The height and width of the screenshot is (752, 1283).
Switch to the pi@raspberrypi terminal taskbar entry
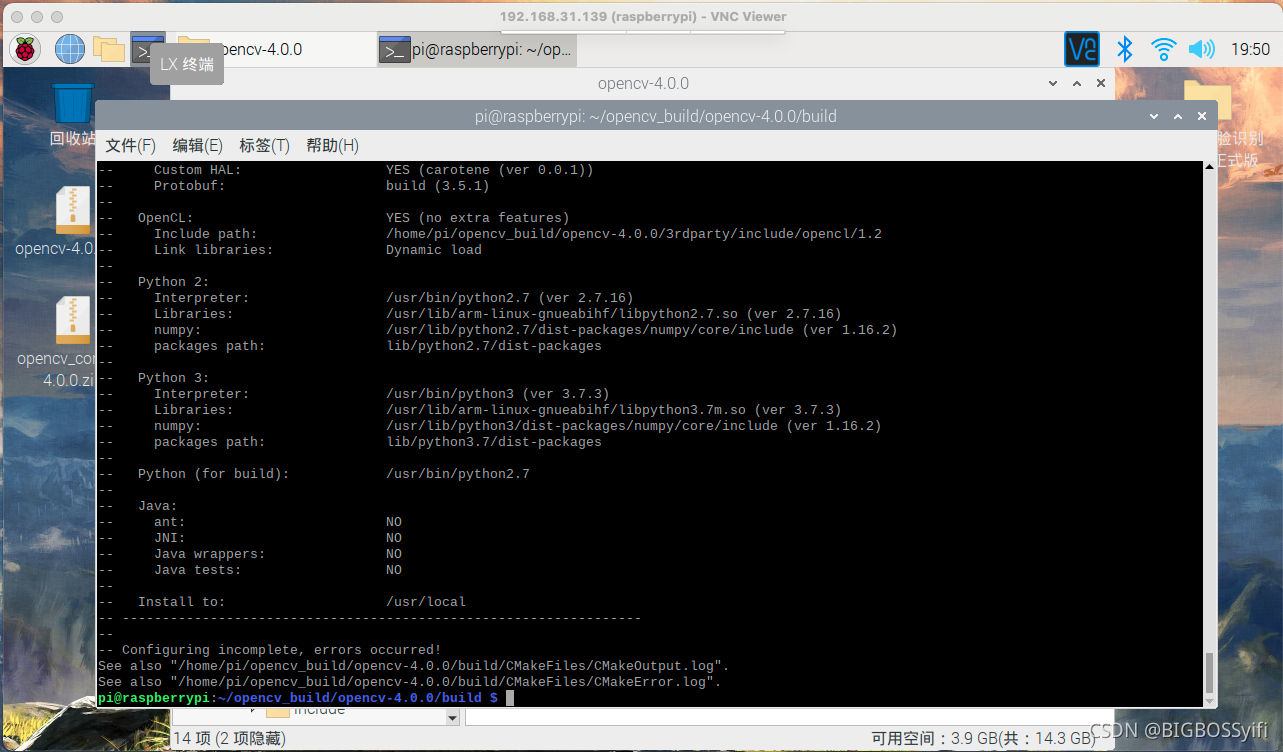[477, 49]
